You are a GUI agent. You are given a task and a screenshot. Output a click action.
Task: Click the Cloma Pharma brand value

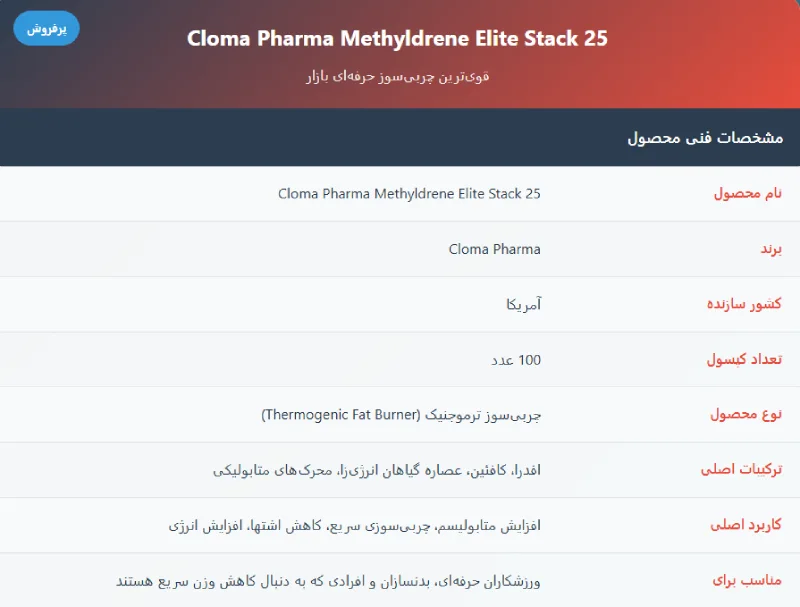(494, 249)
